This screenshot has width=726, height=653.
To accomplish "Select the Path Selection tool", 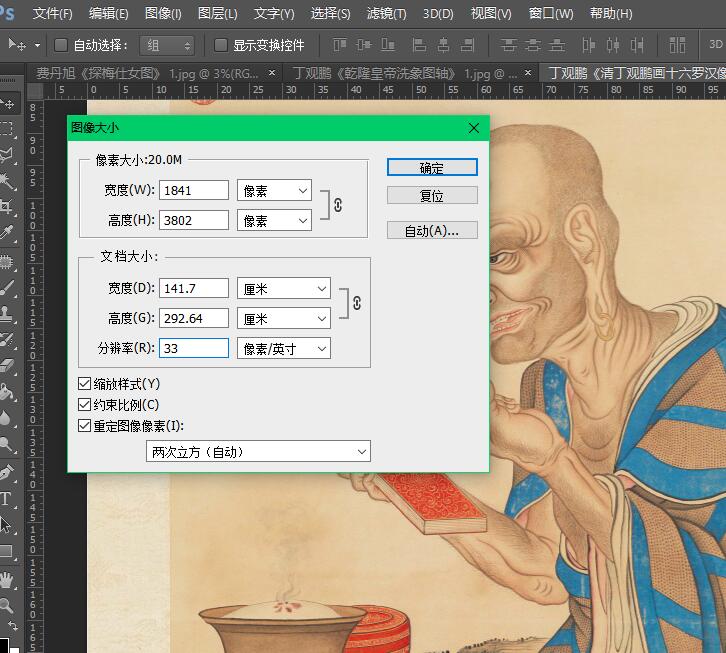I will point(6,525).
